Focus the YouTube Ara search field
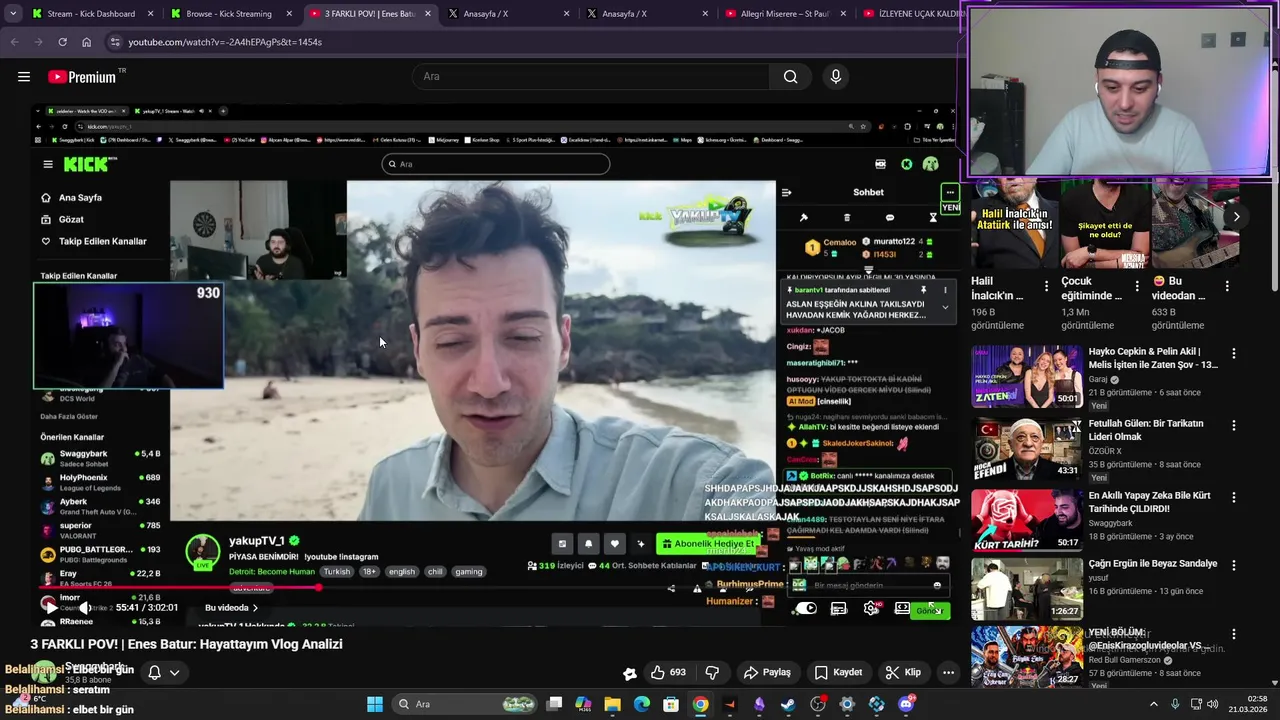This screenshot has height=720, width=1280. click(x=590, y=76)
